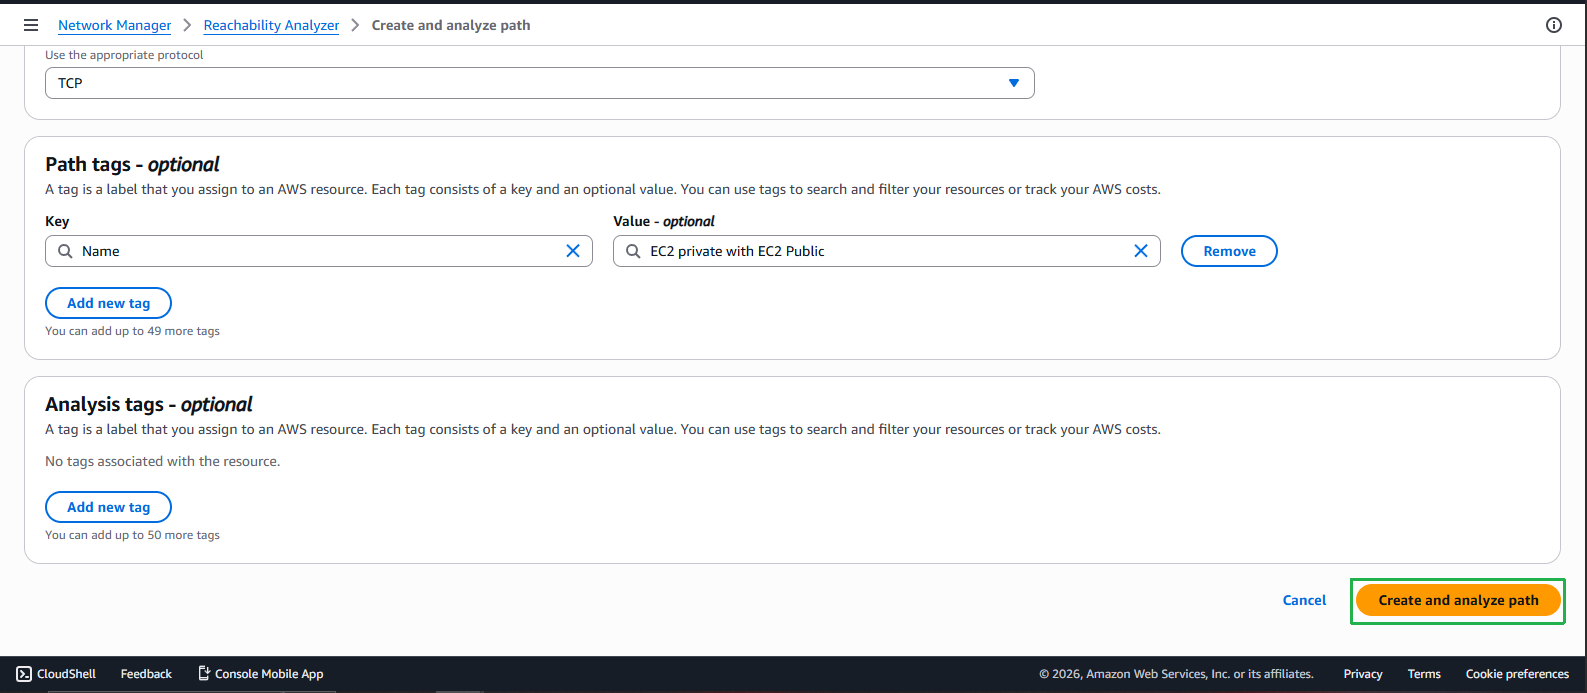Remove the Name tag
The width and height of the screenshot is (1587, 693).
[1229, 251]
